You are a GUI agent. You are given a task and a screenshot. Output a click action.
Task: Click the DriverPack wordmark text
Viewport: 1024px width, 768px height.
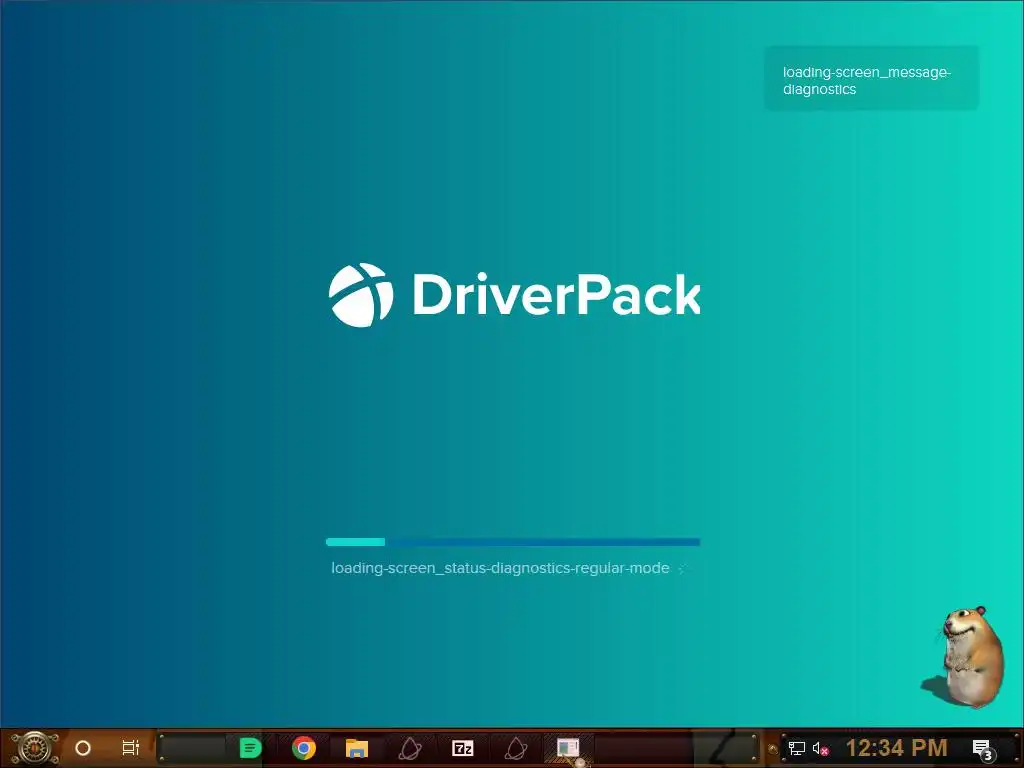tap(556, 295)
